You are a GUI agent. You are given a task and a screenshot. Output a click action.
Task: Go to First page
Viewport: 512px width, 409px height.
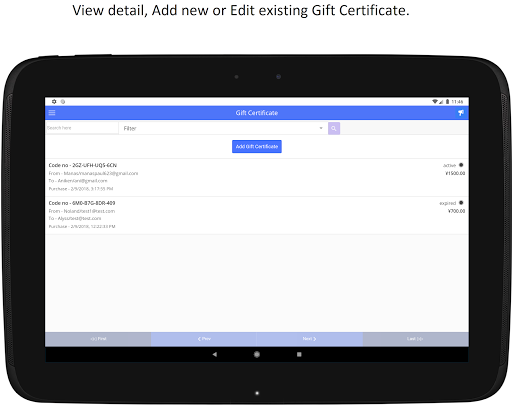click(98, 339)
